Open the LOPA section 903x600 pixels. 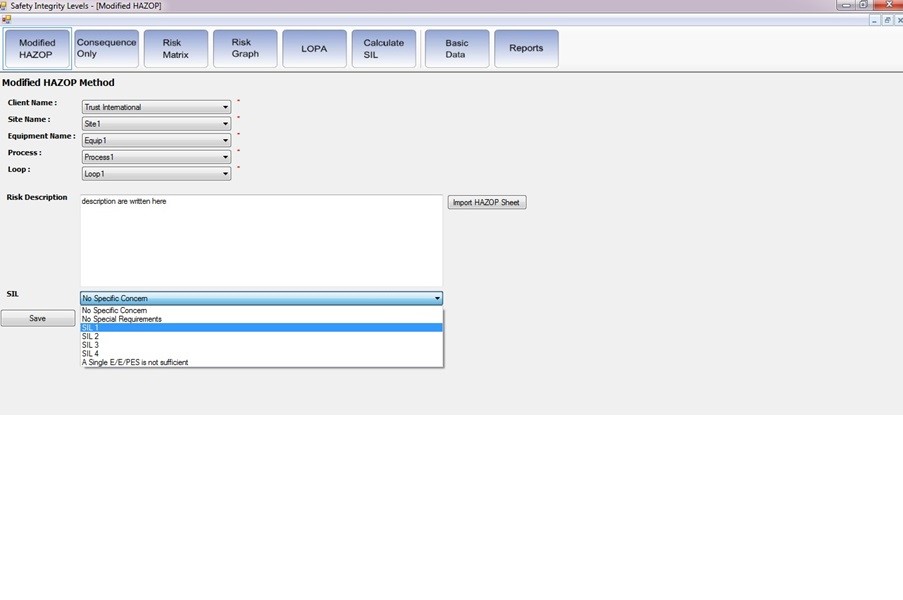pos(314,47)
